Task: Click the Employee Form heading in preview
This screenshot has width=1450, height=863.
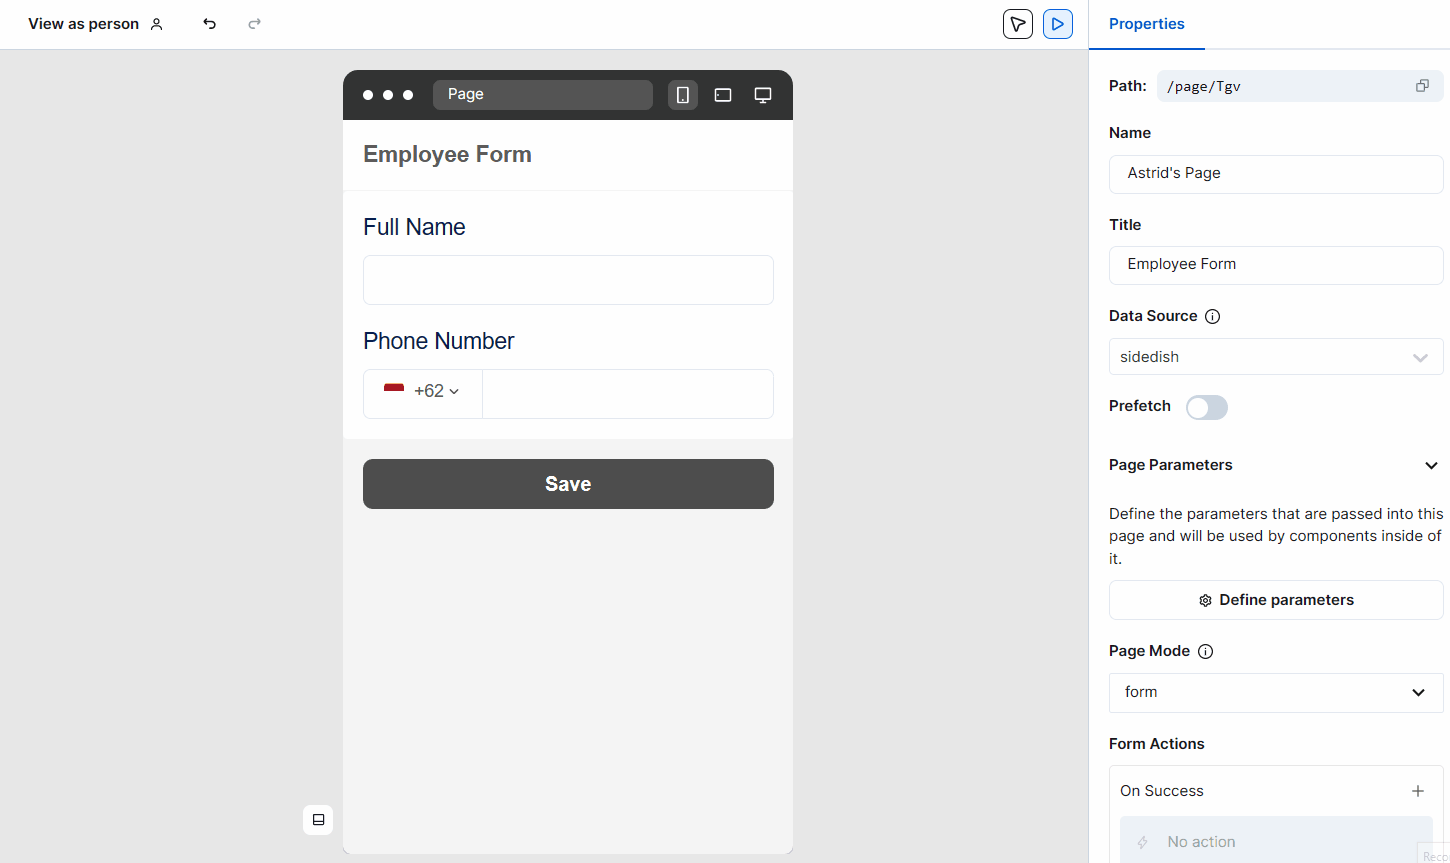Action: point(447,154)
